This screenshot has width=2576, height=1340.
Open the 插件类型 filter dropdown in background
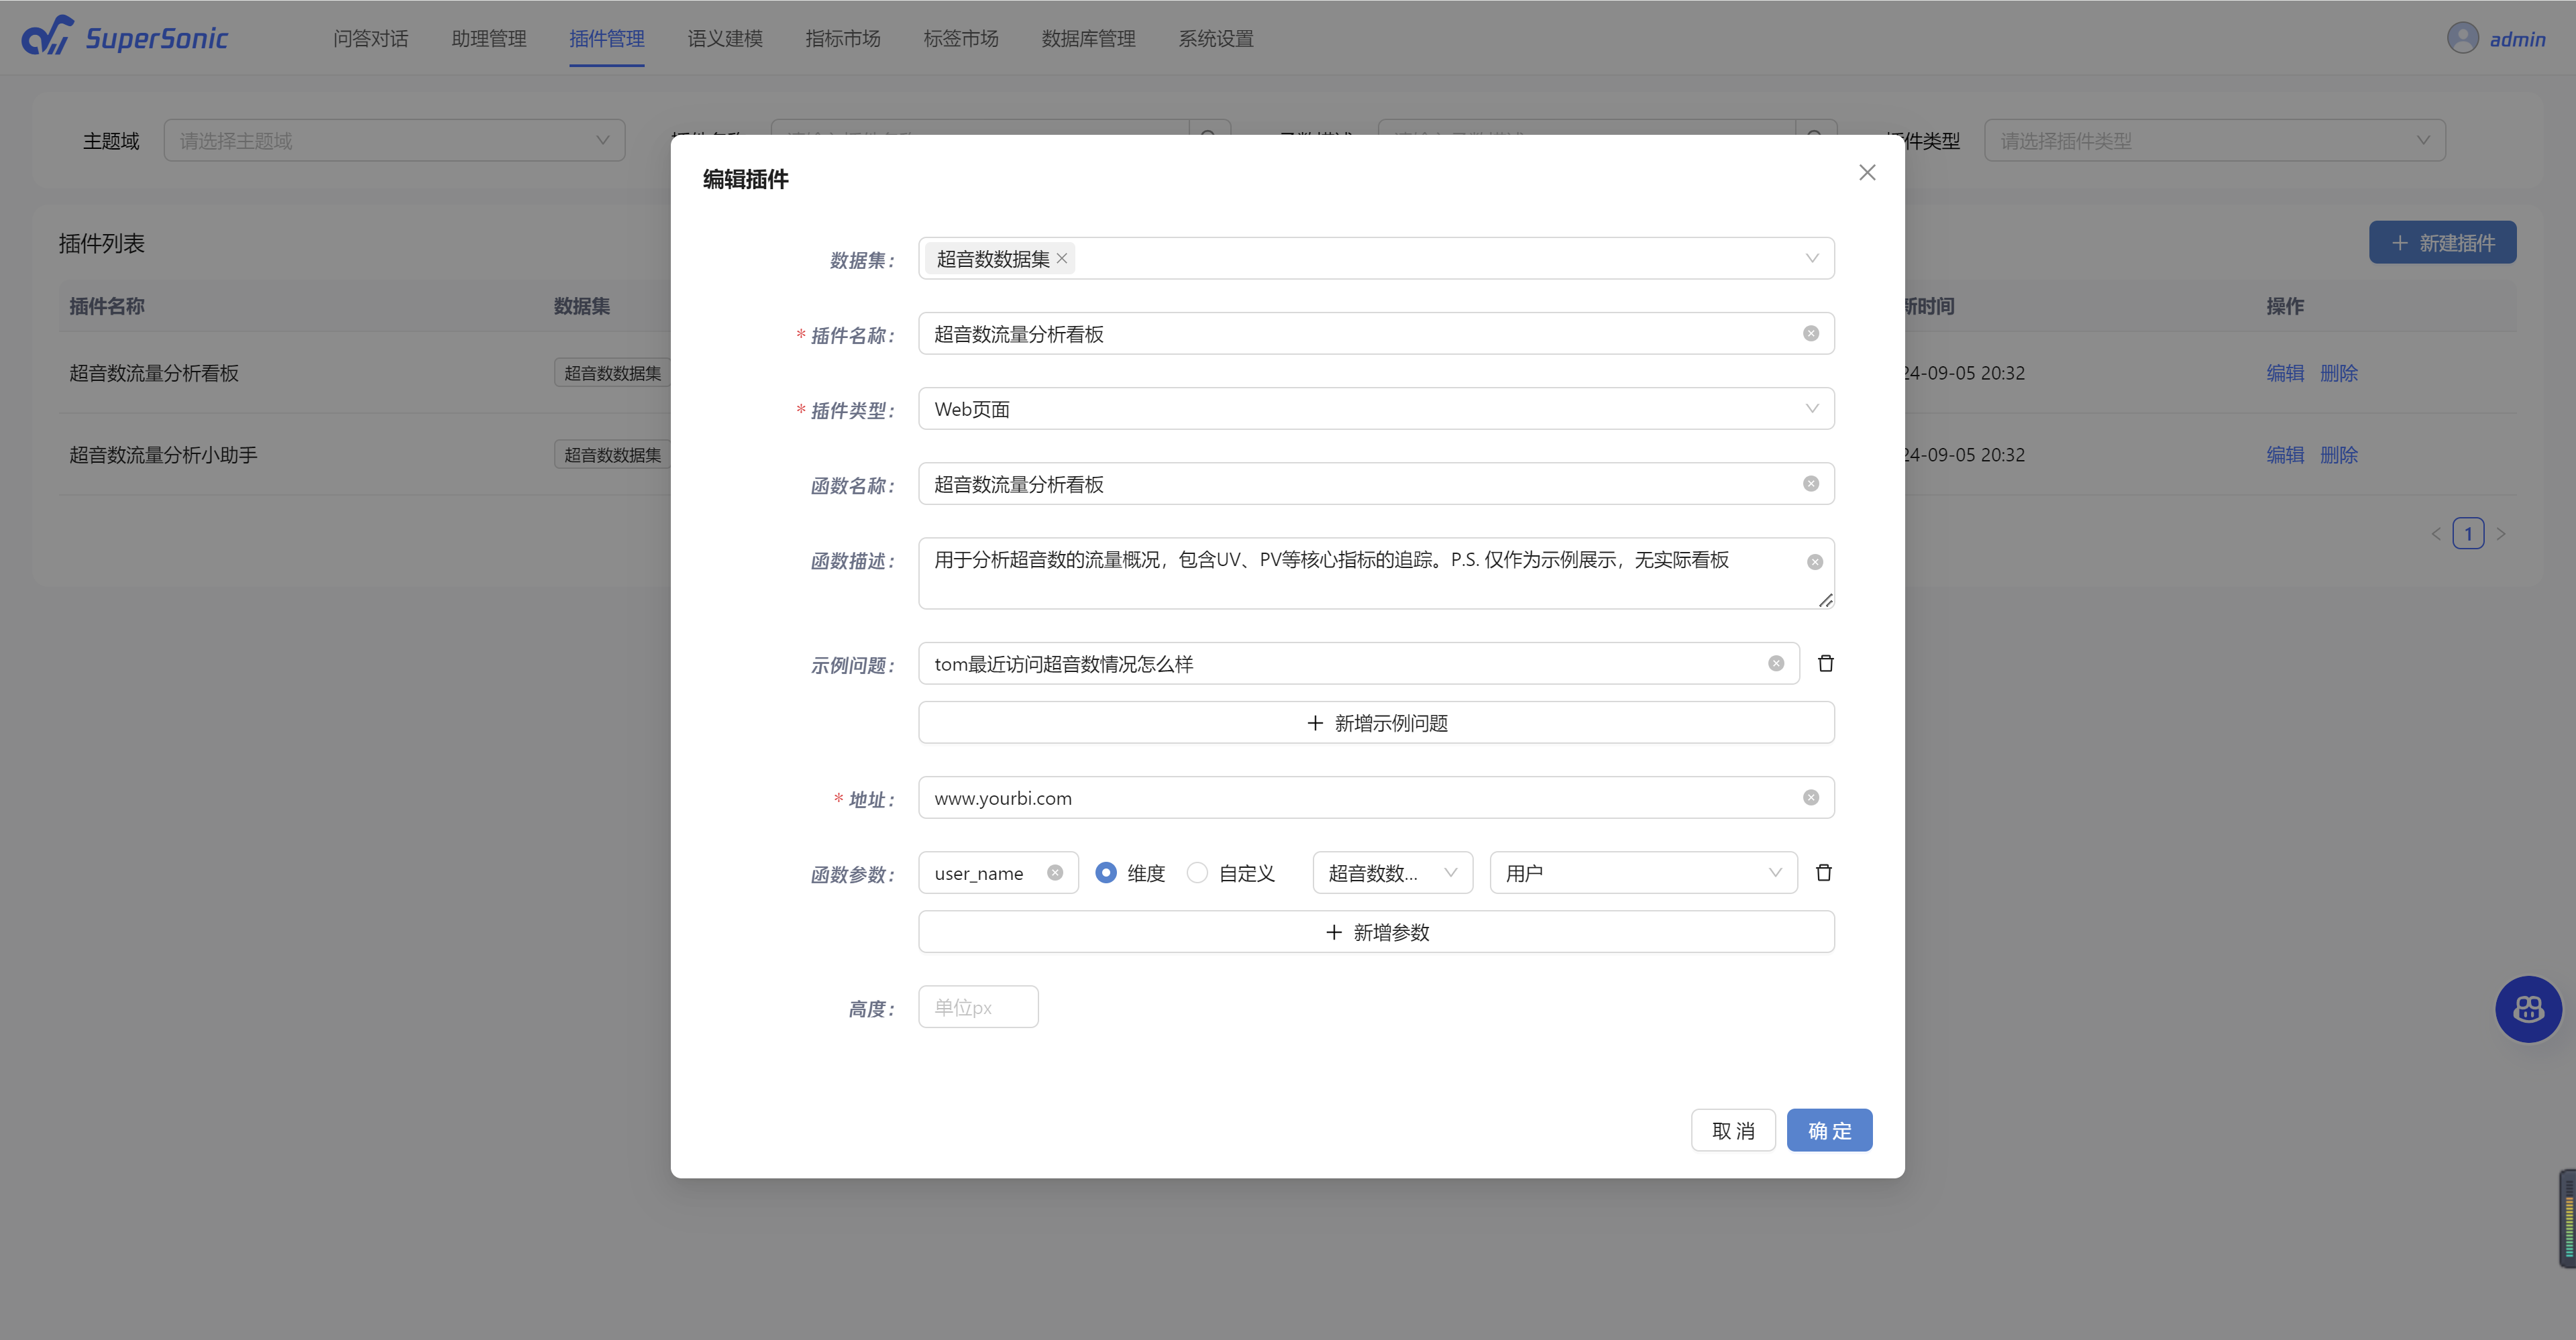click(2214, 141)
